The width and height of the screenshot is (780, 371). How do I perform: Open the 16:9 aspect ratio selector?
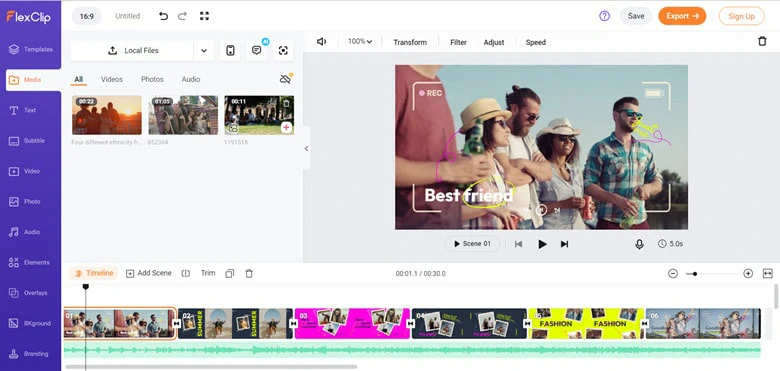pos(87,16)
